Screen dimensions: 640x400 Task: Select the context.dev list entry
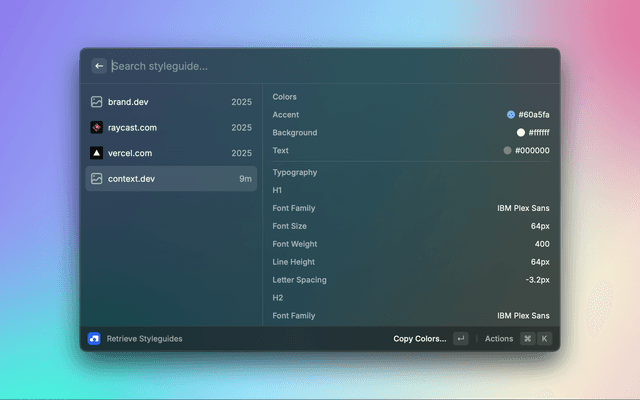tap(171, 178)
